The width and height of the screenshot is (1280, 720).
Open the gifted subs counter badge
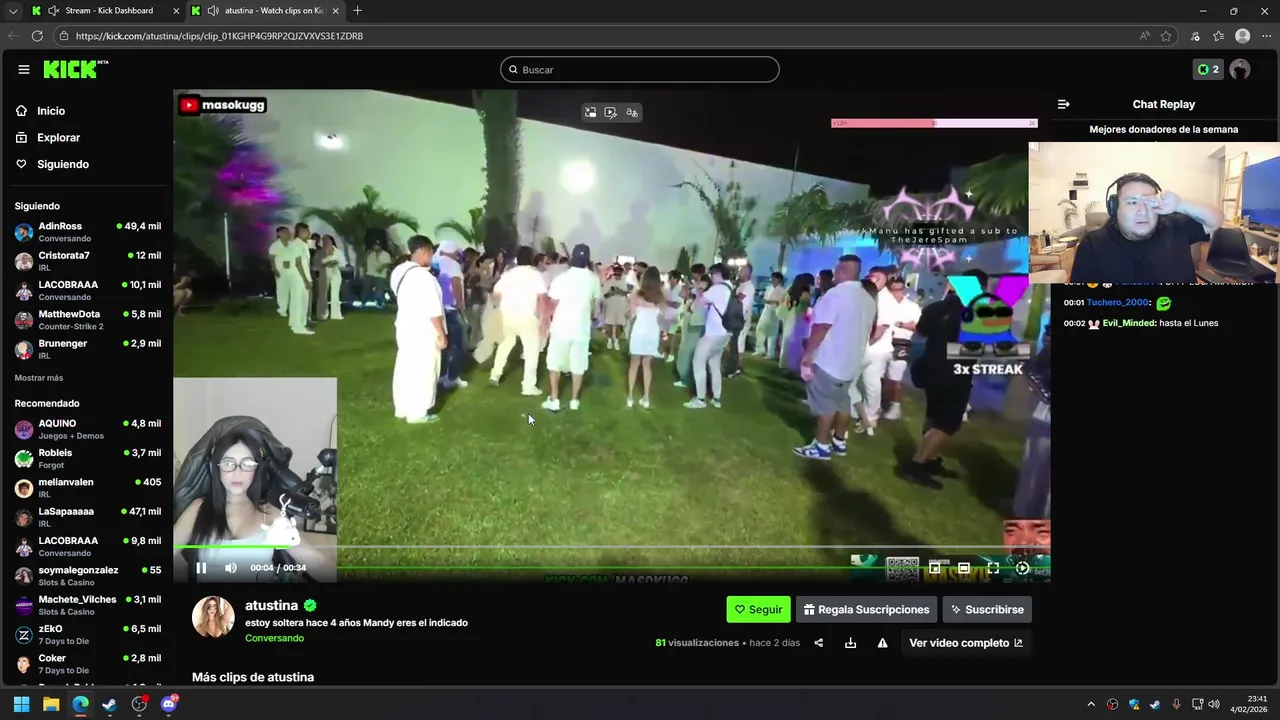point(1208,69)
